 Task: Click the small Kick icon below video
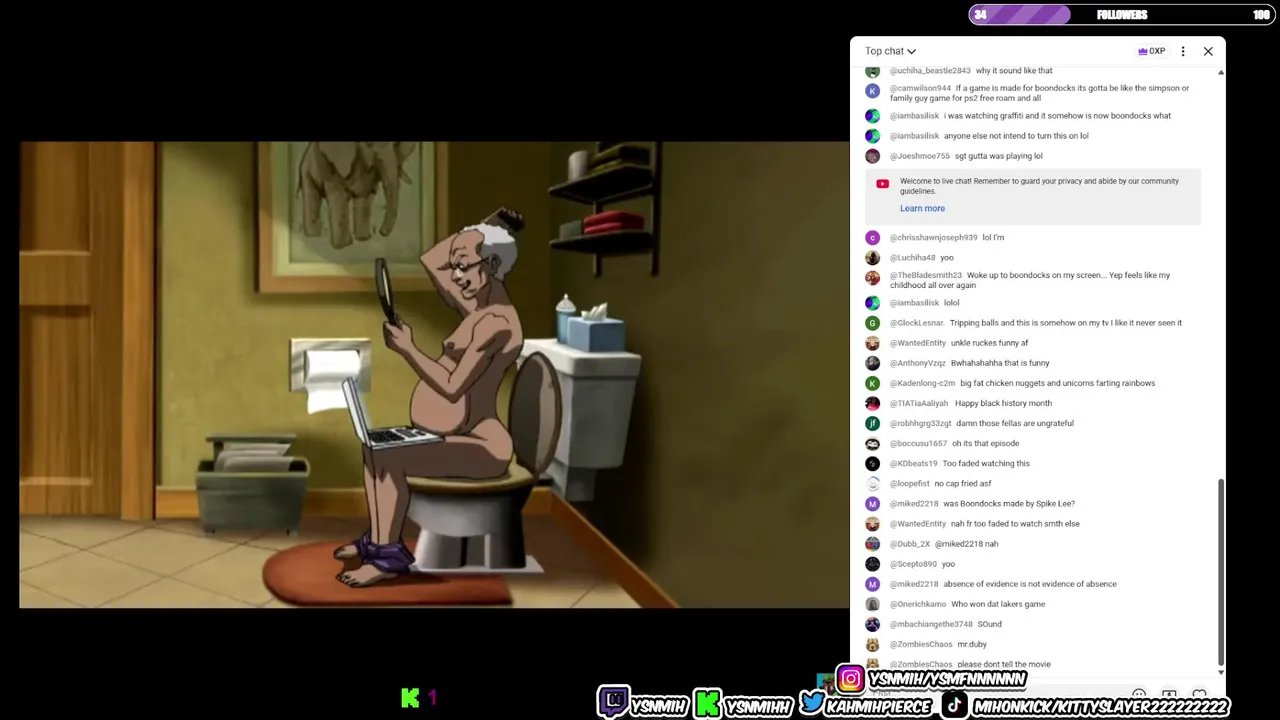coord(410,698)
